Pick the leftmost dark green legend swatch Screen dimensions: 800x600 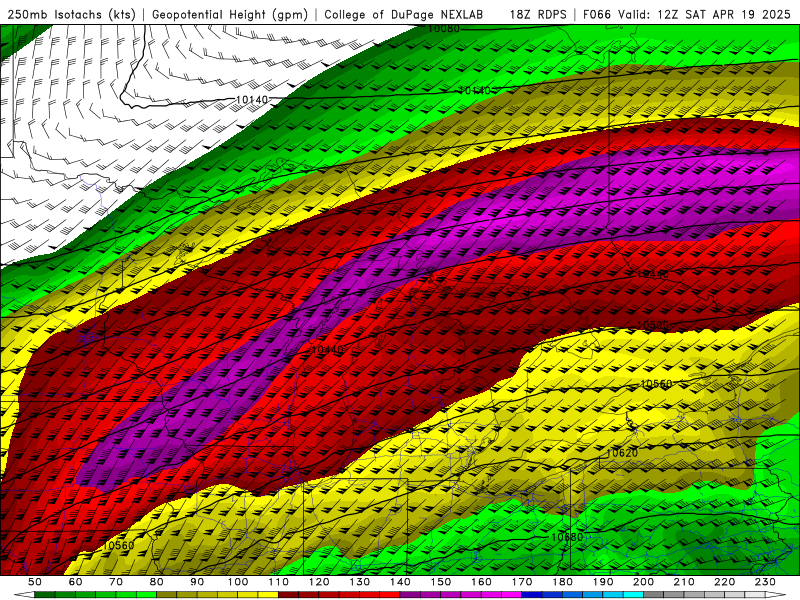[45, 595]
